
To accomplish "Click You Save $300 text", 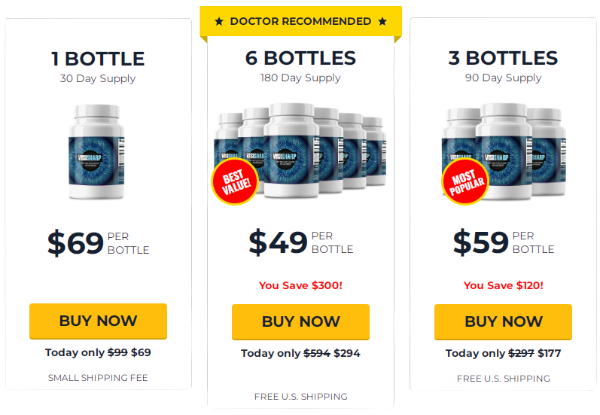I will [301, 285].
